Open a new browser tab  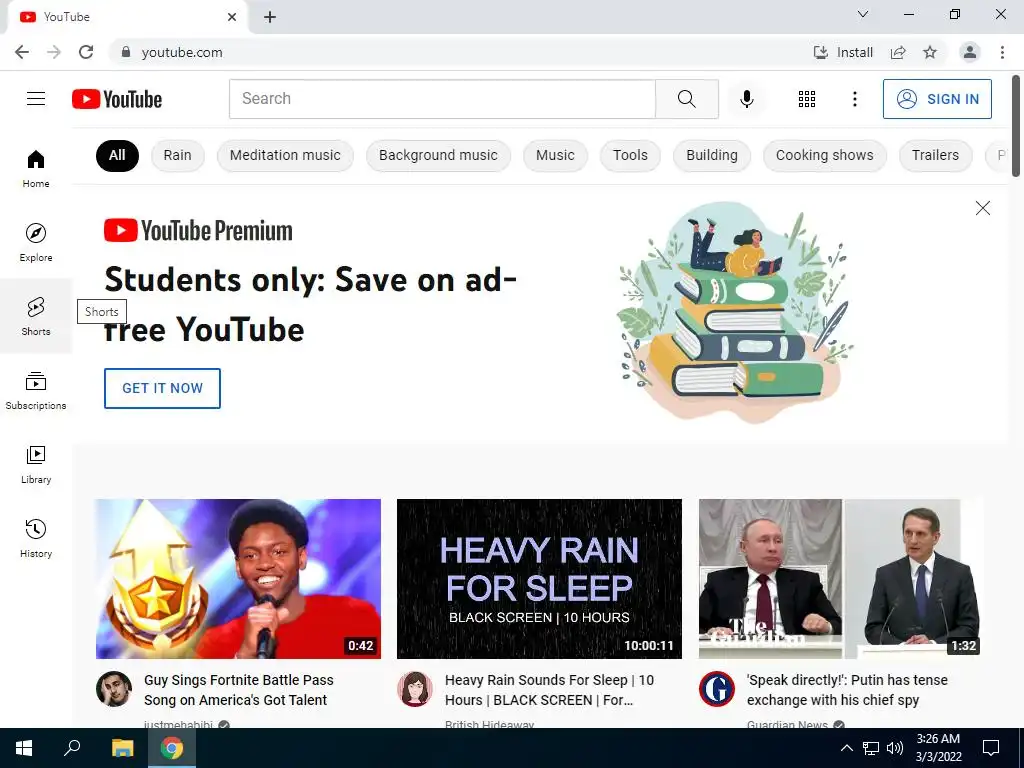[x=270, y=17]
